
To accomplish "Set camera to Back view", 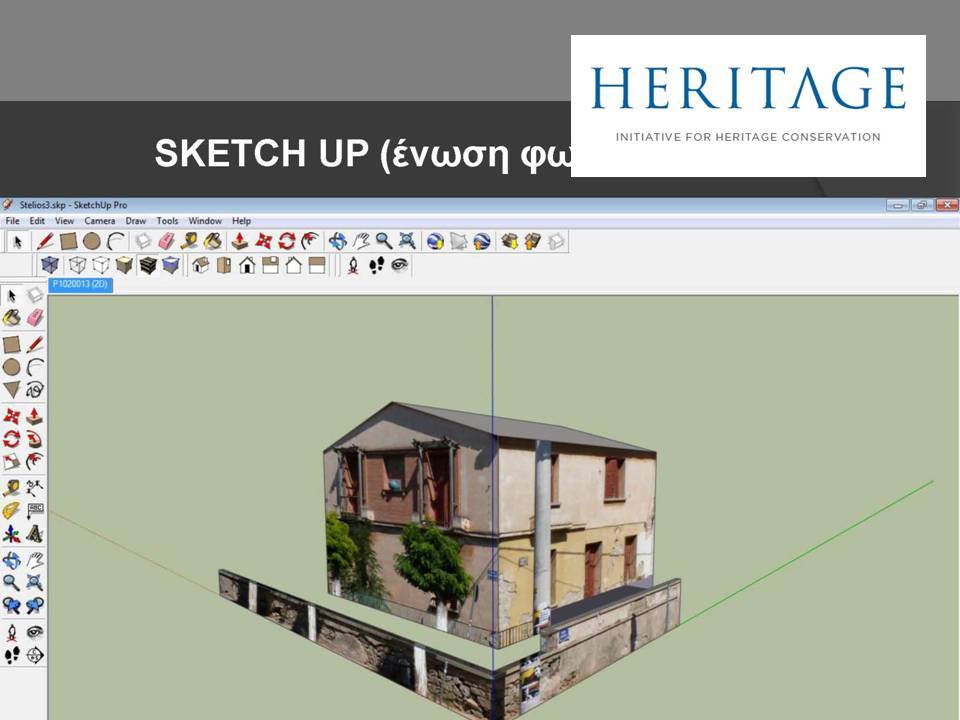I will pos(293,265).
